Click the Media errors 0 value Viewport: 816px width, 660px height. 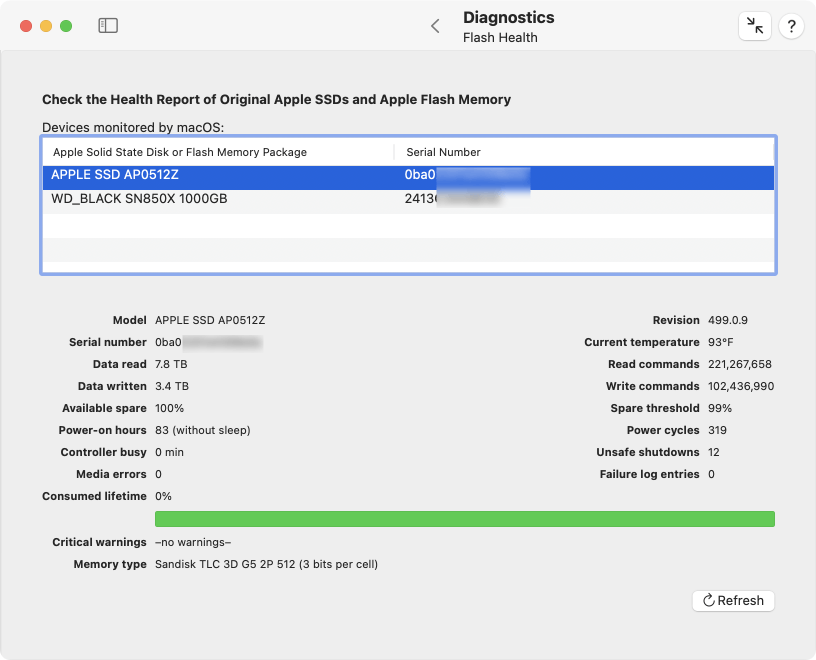coord(158,474)
